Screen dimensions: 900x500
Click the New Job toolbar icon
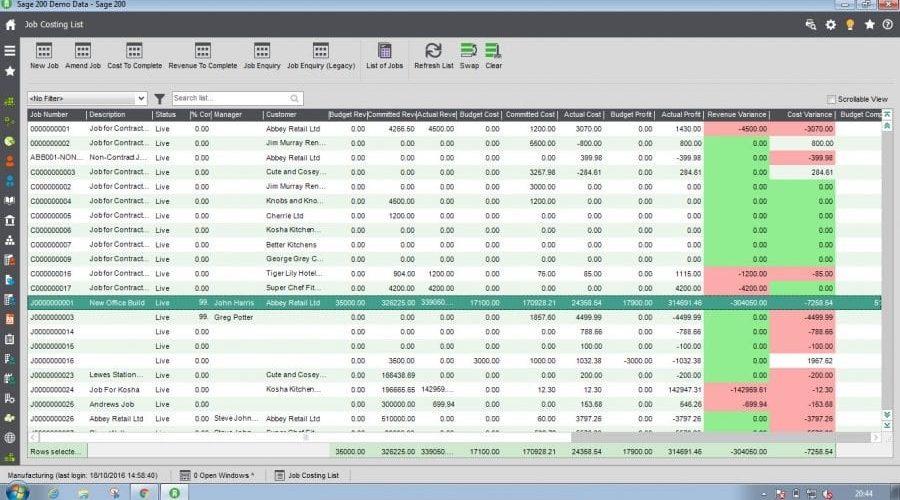44,56
